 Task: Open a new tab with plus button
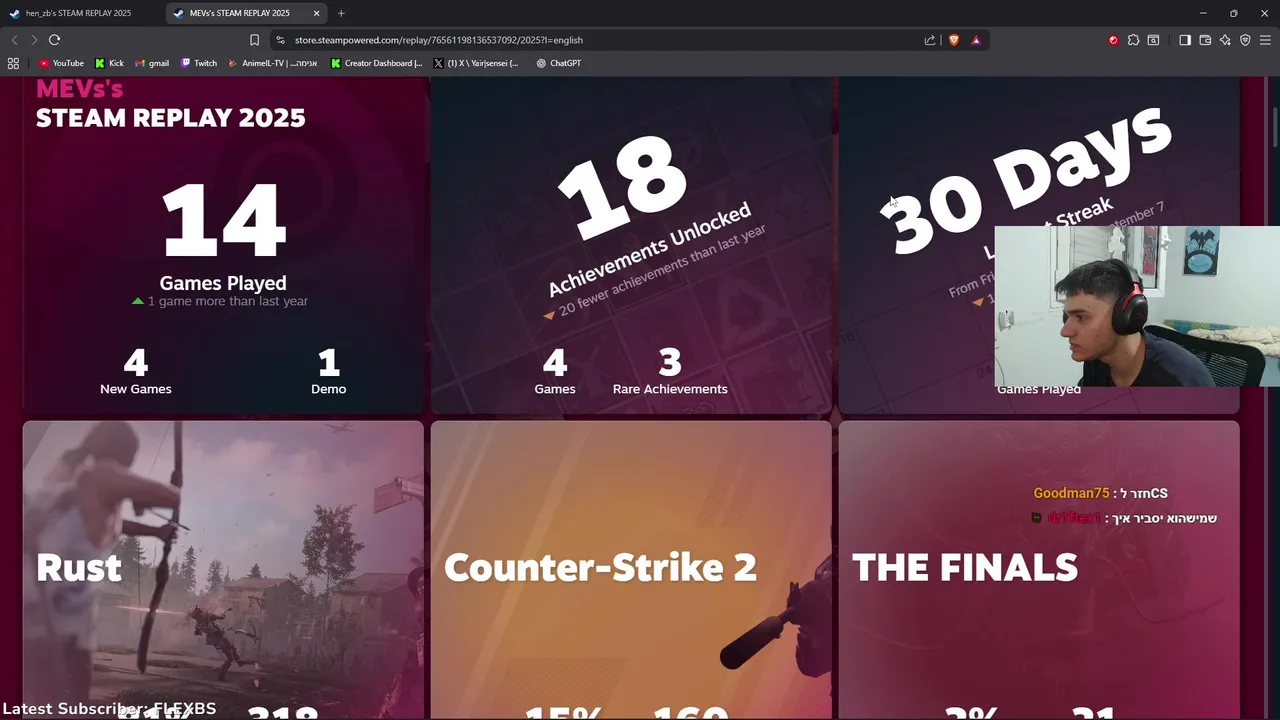[x=341, y=13]
